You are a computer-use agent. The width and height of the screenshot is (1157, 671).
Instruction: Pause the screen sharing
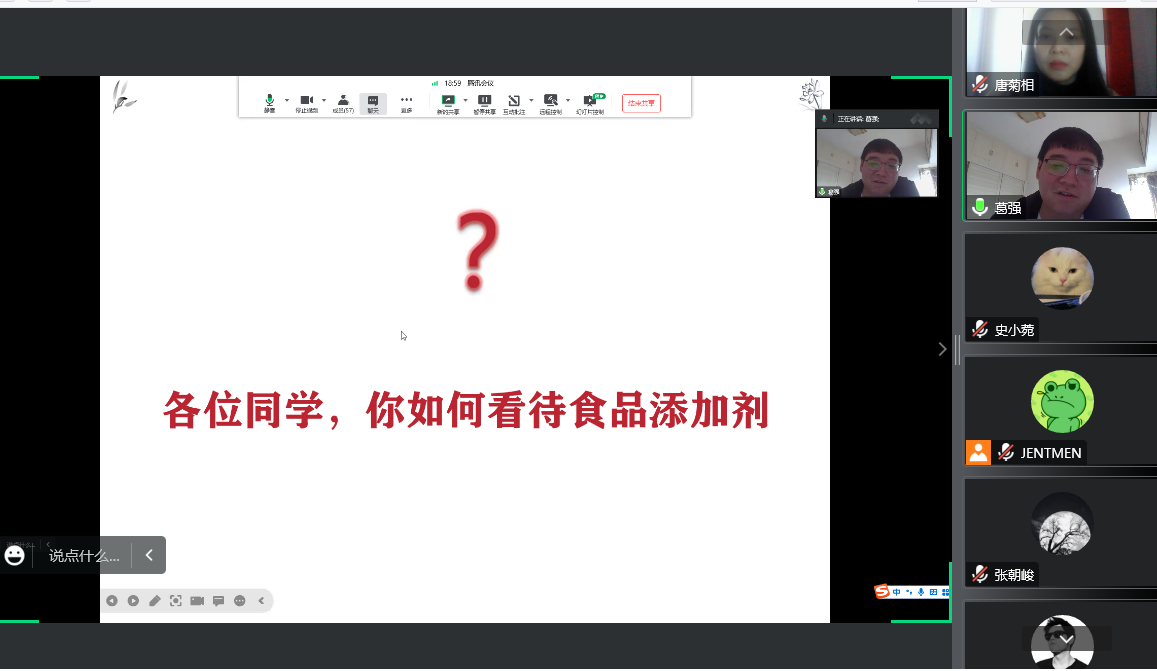point(484,102)
